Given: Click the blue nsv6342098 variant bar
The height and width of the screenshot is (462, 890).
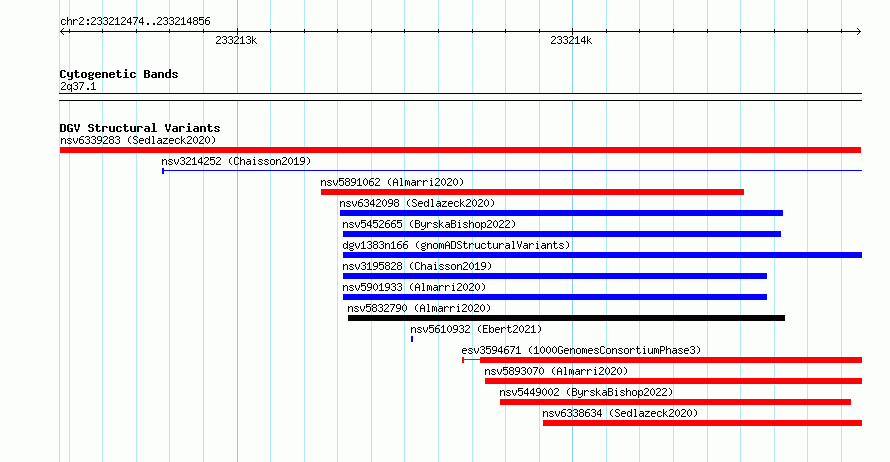Looking at the screenshot, I should 561,213.
